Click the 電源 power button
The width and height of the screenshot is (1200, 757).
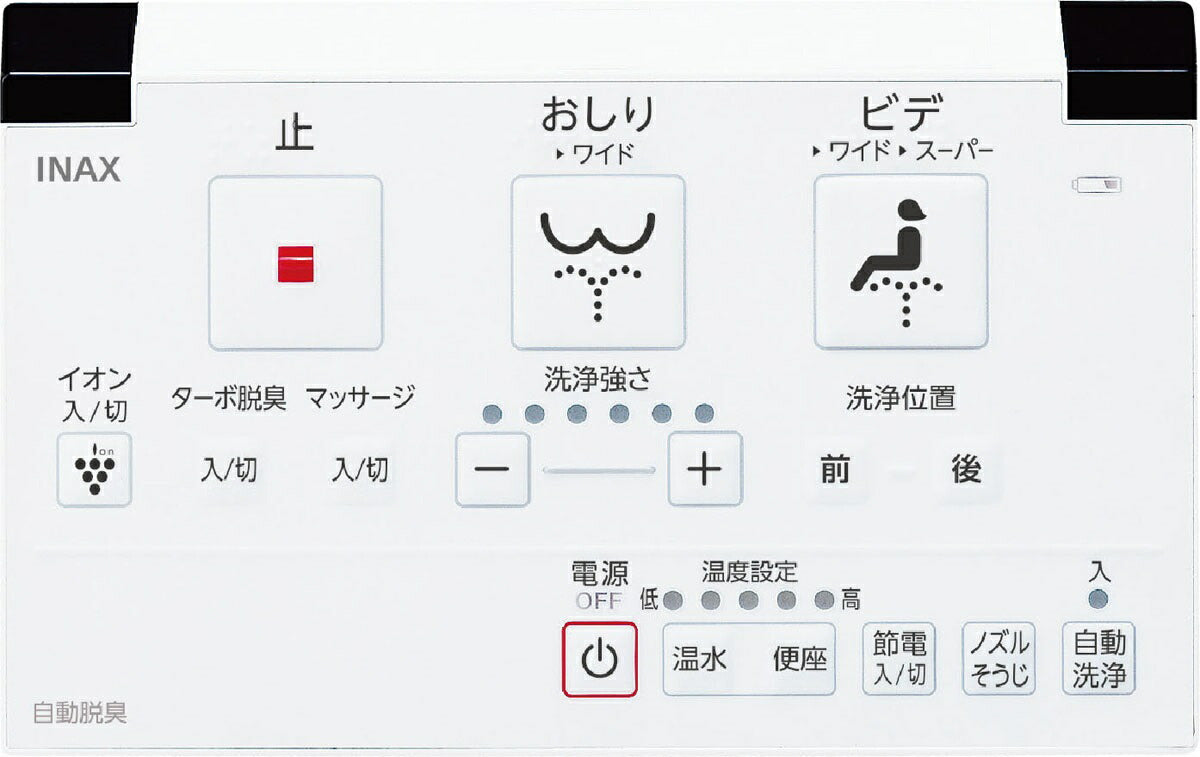pos(599,658)
